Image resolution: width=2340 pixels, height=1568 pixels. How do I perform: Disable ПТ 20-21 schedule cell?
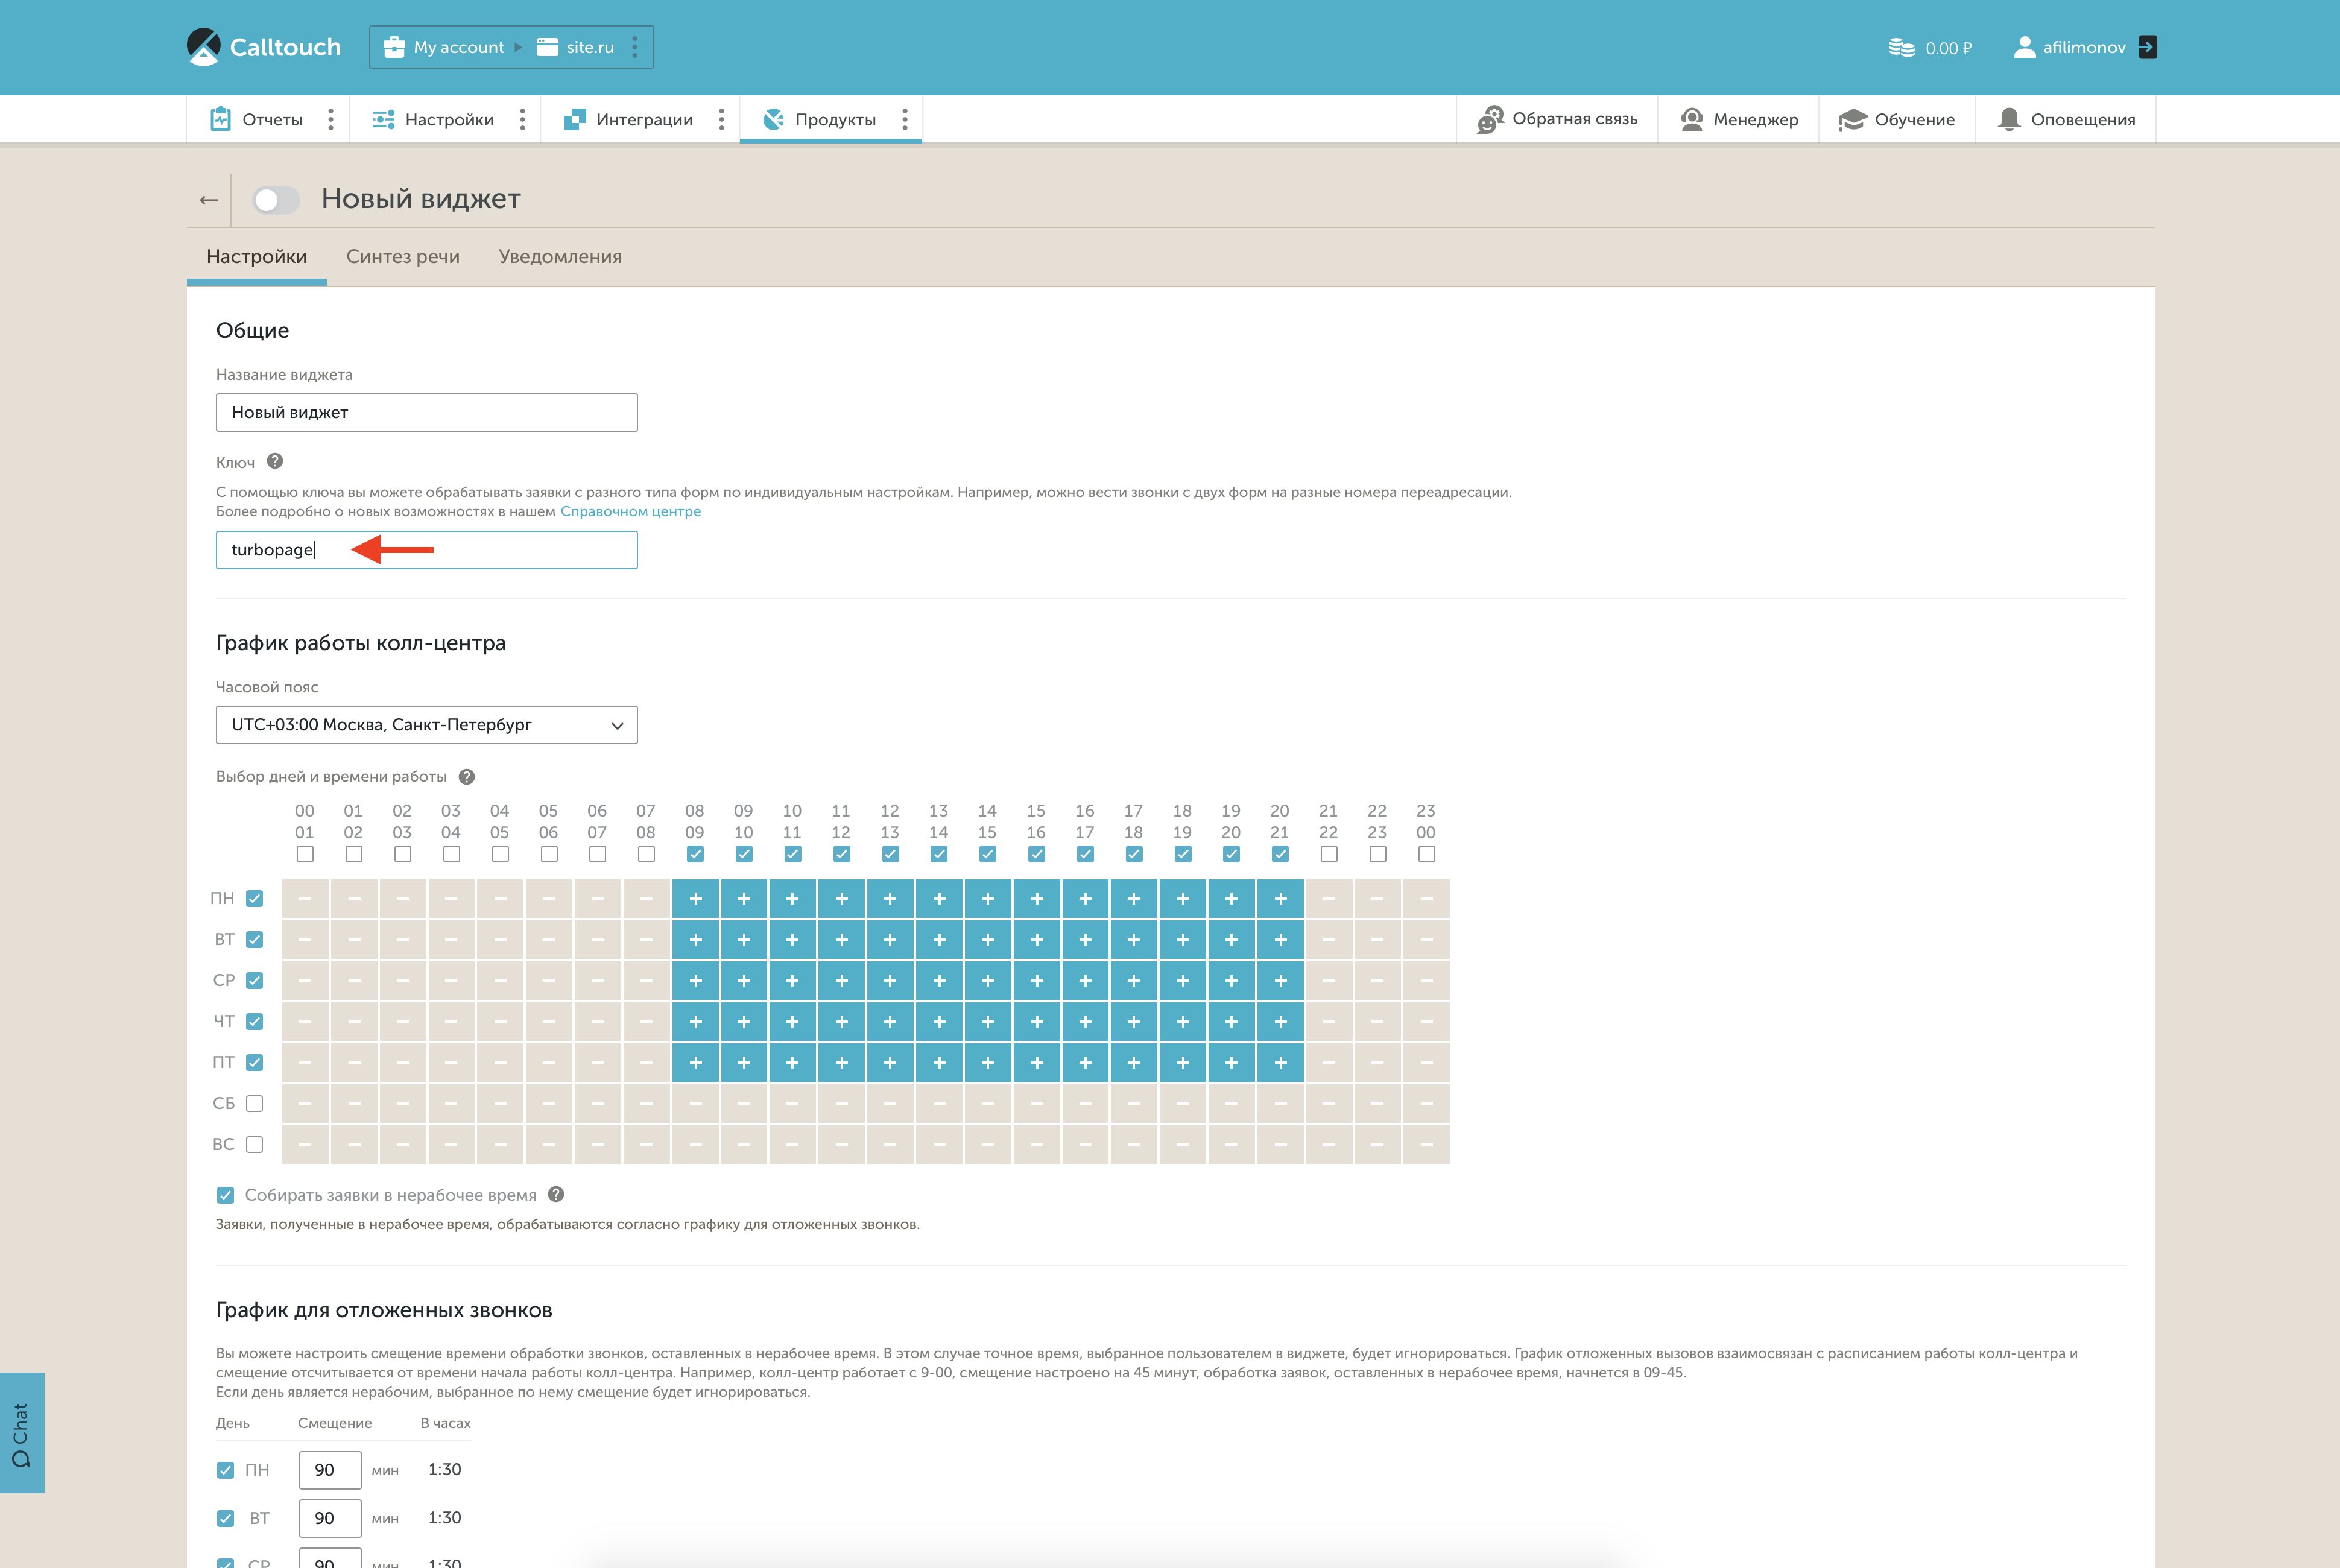[1280, 1063]
